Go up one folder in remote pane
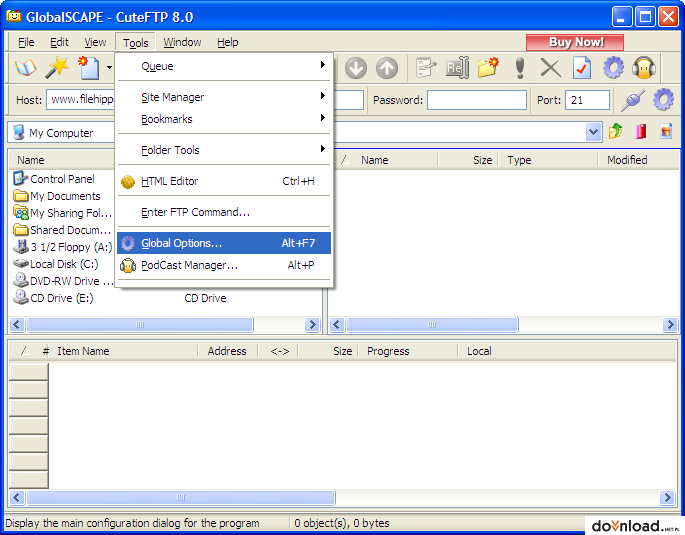 point(616,131)
